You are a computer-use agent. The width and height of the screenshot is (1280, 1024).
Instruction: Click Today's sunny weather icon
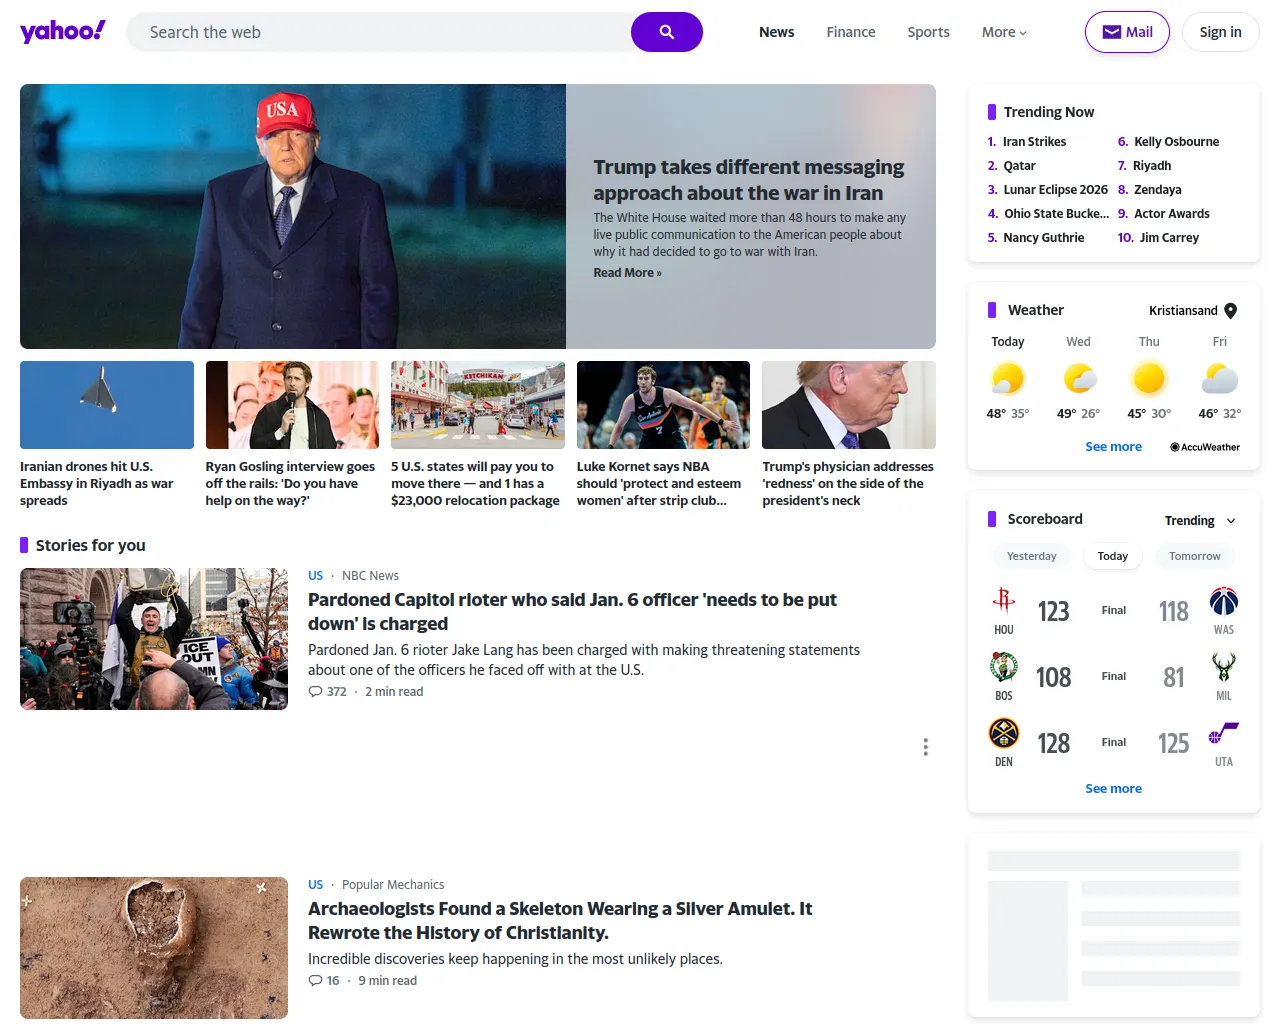click(1008, 379)
